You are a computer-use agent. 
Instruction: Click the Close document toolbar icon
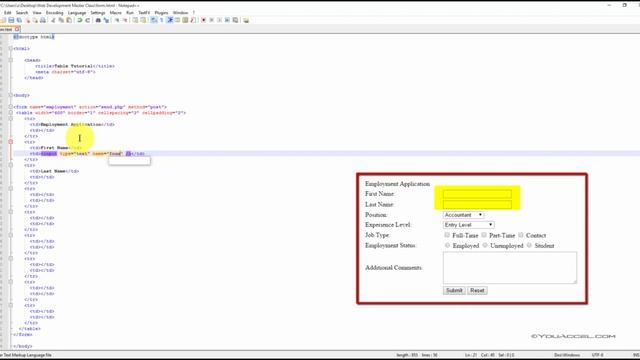[x=28, y=20]
